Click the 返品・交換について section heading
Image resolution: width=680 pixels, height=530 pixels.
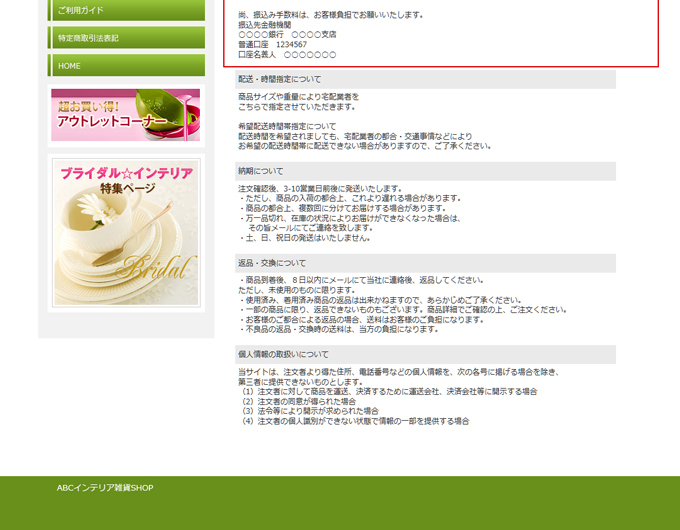pos(272,263)
